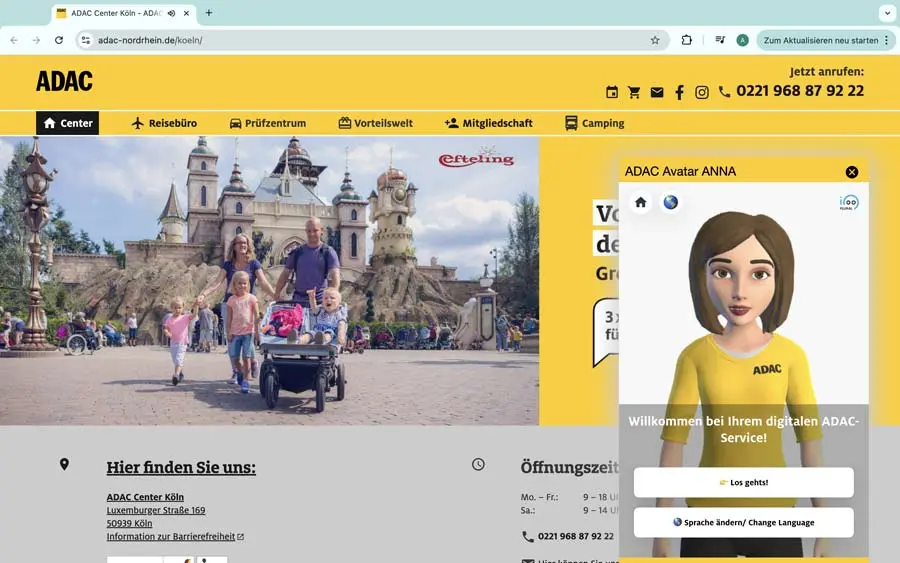Screen dimensions: 900x563
Task: Click Zum Aktualisieren neu starten button
Action: 821,40
